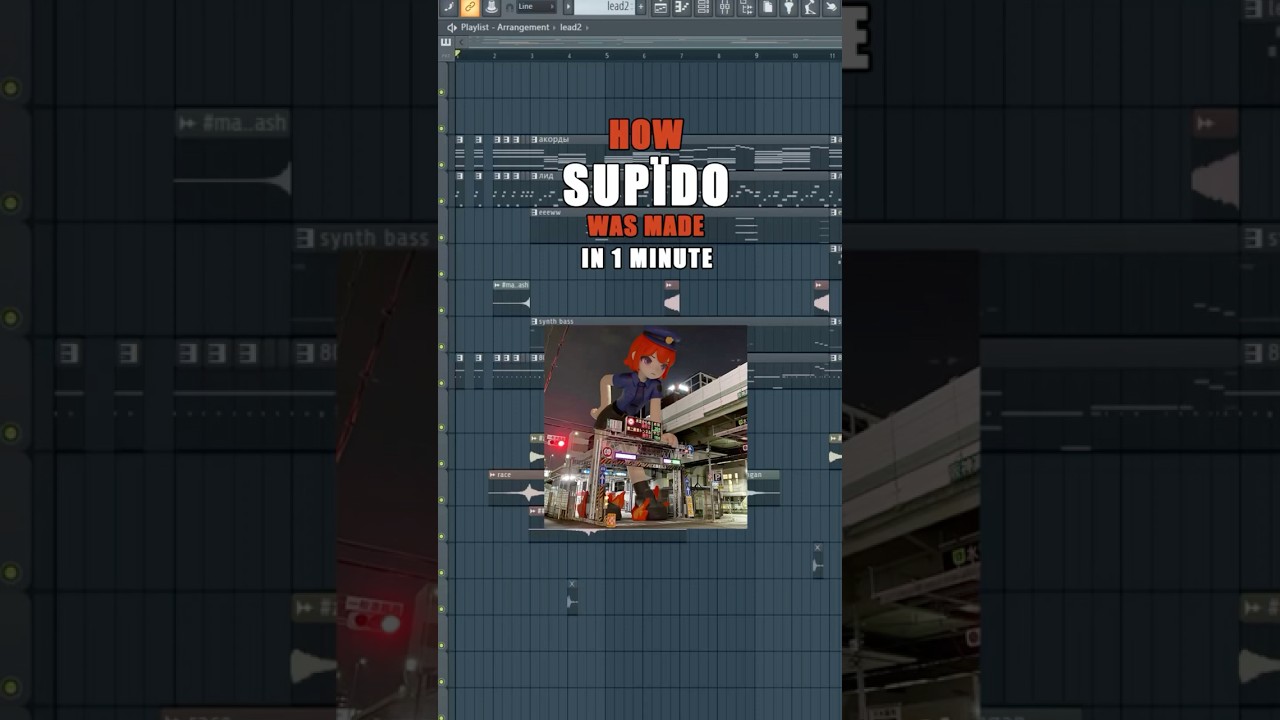Select the stamp tool icon

(491, 7)
